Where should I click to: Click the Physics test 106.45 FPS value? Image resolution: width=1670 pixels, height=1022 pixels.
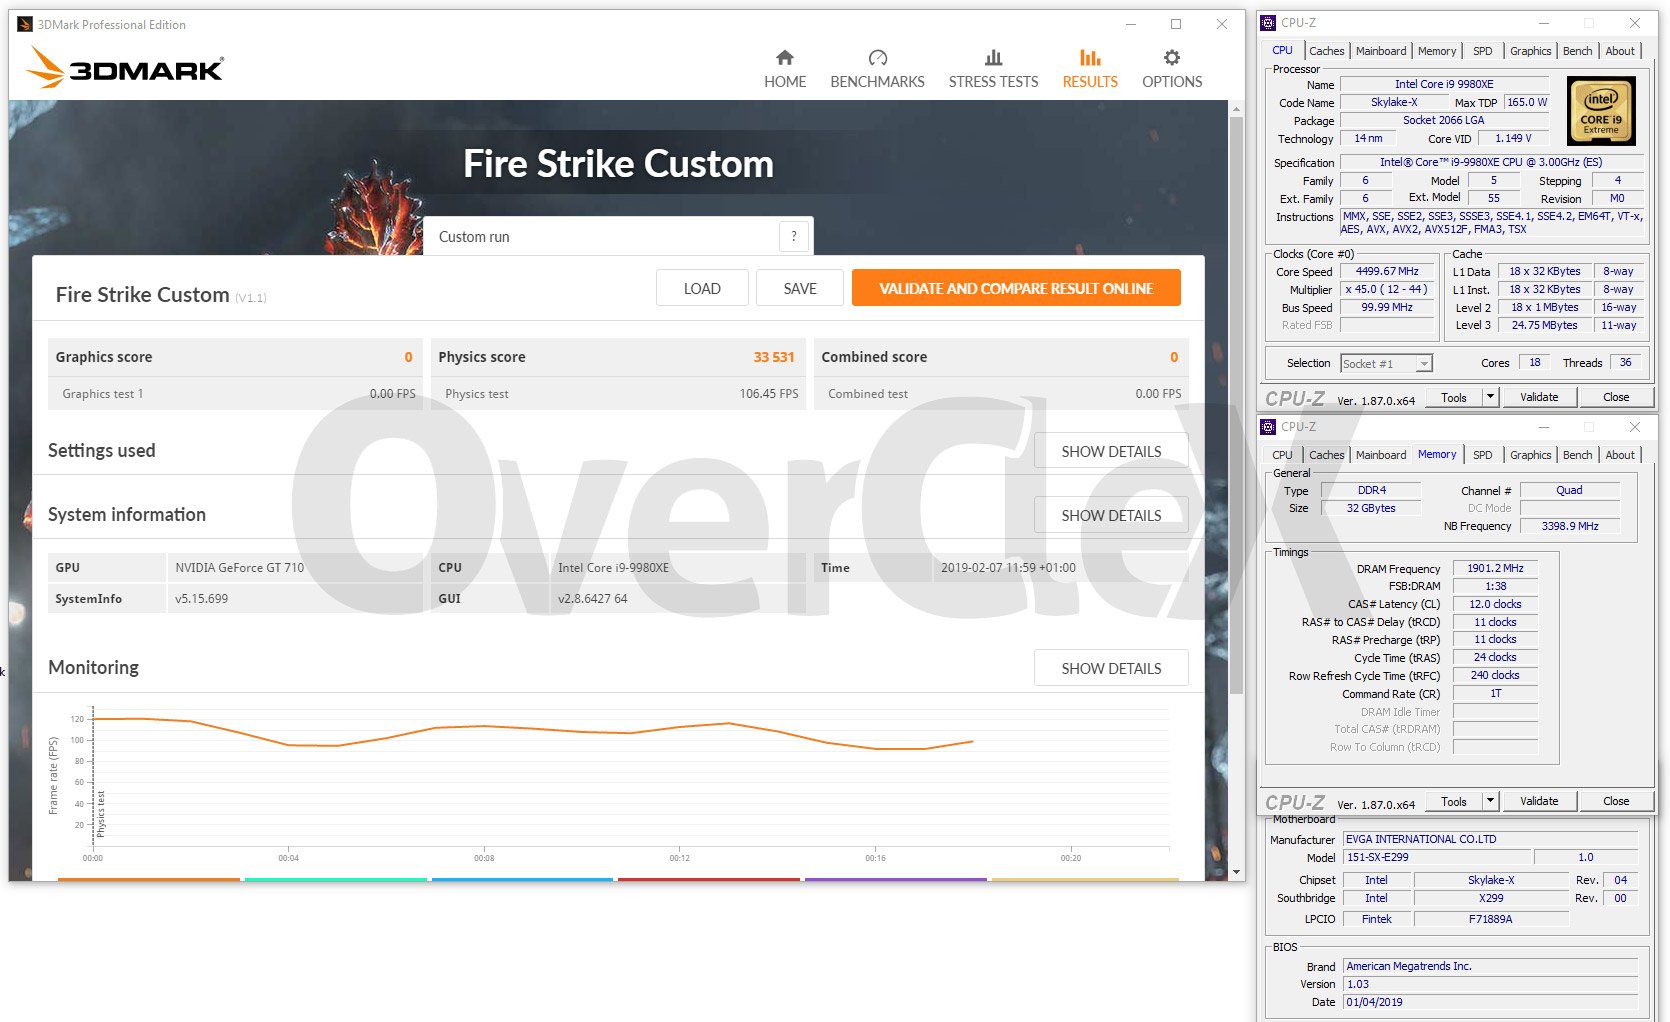click(769, 394)
